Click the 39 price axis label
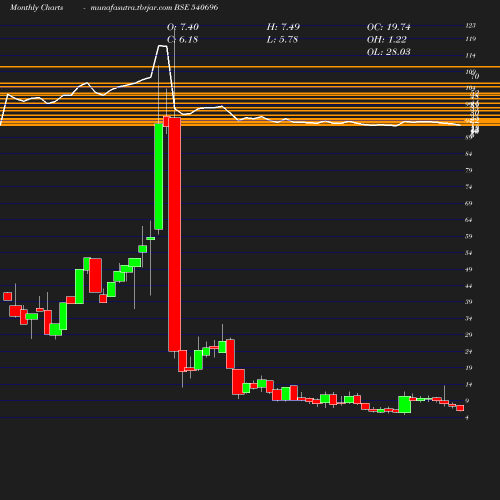500x500 pixels. click(469, 302)
